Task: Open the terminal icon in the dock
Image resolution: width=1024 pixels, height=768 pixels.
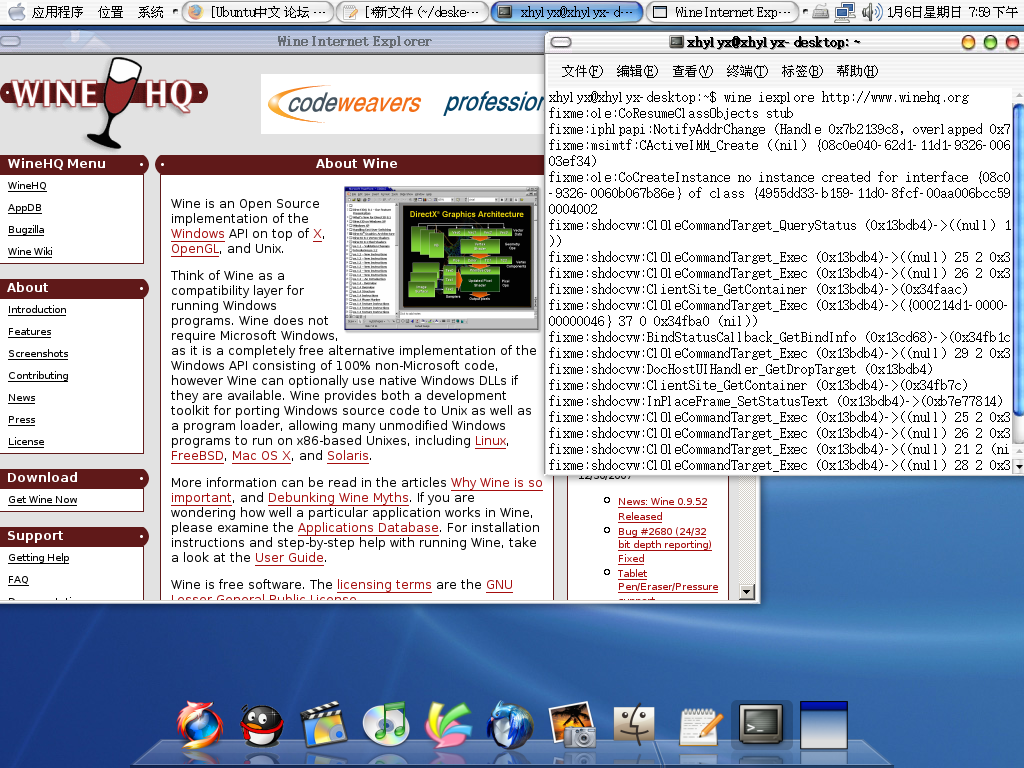Action: coord(761,724)
